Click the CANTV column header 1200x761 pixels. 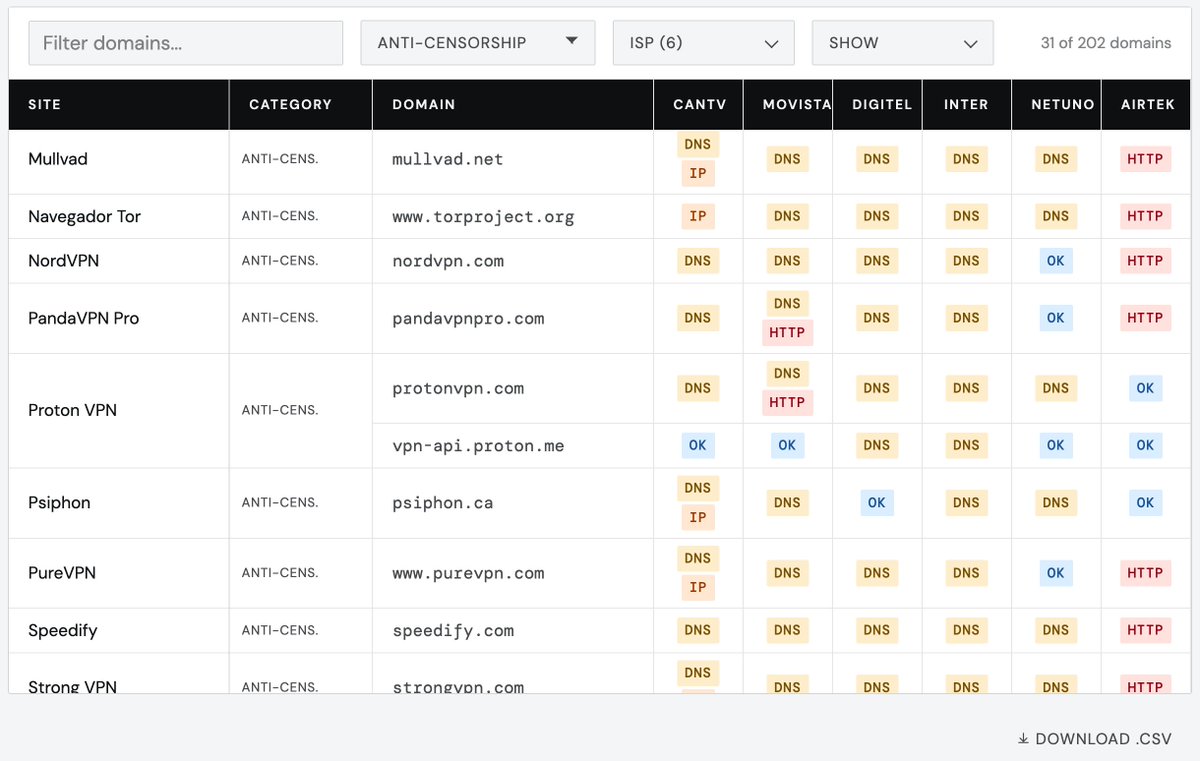699,104
